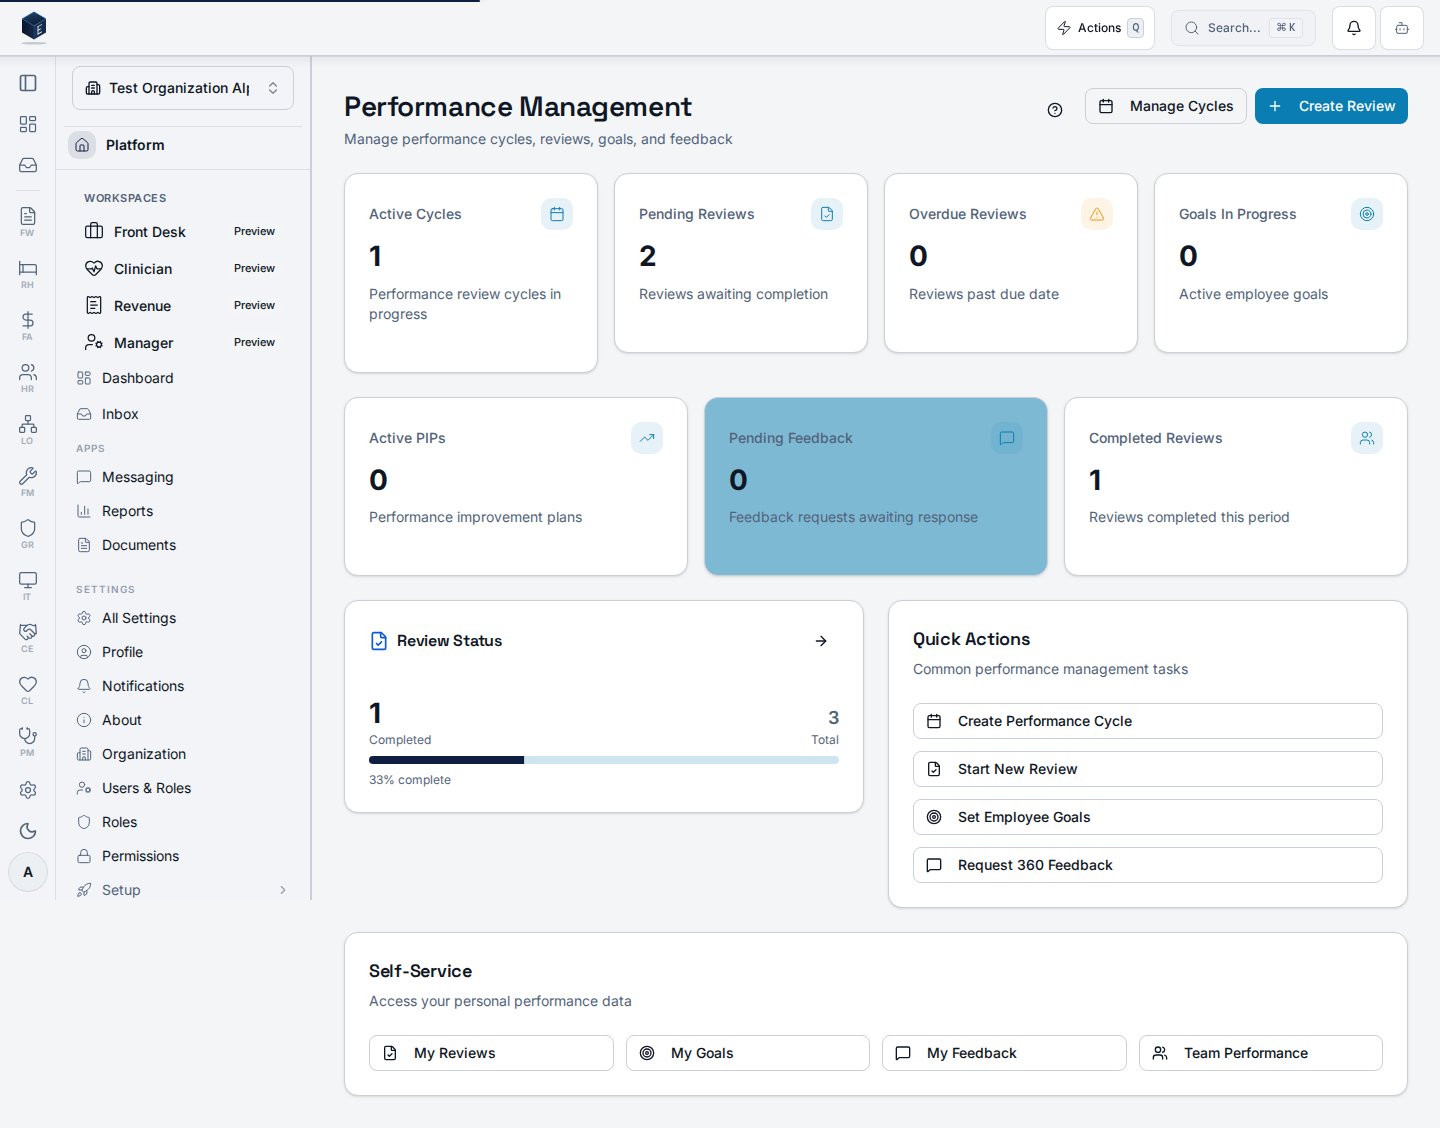The image size is (1440, 1128).
Task: Toggle dark mode moon icon
Action: tap(28, 831)
